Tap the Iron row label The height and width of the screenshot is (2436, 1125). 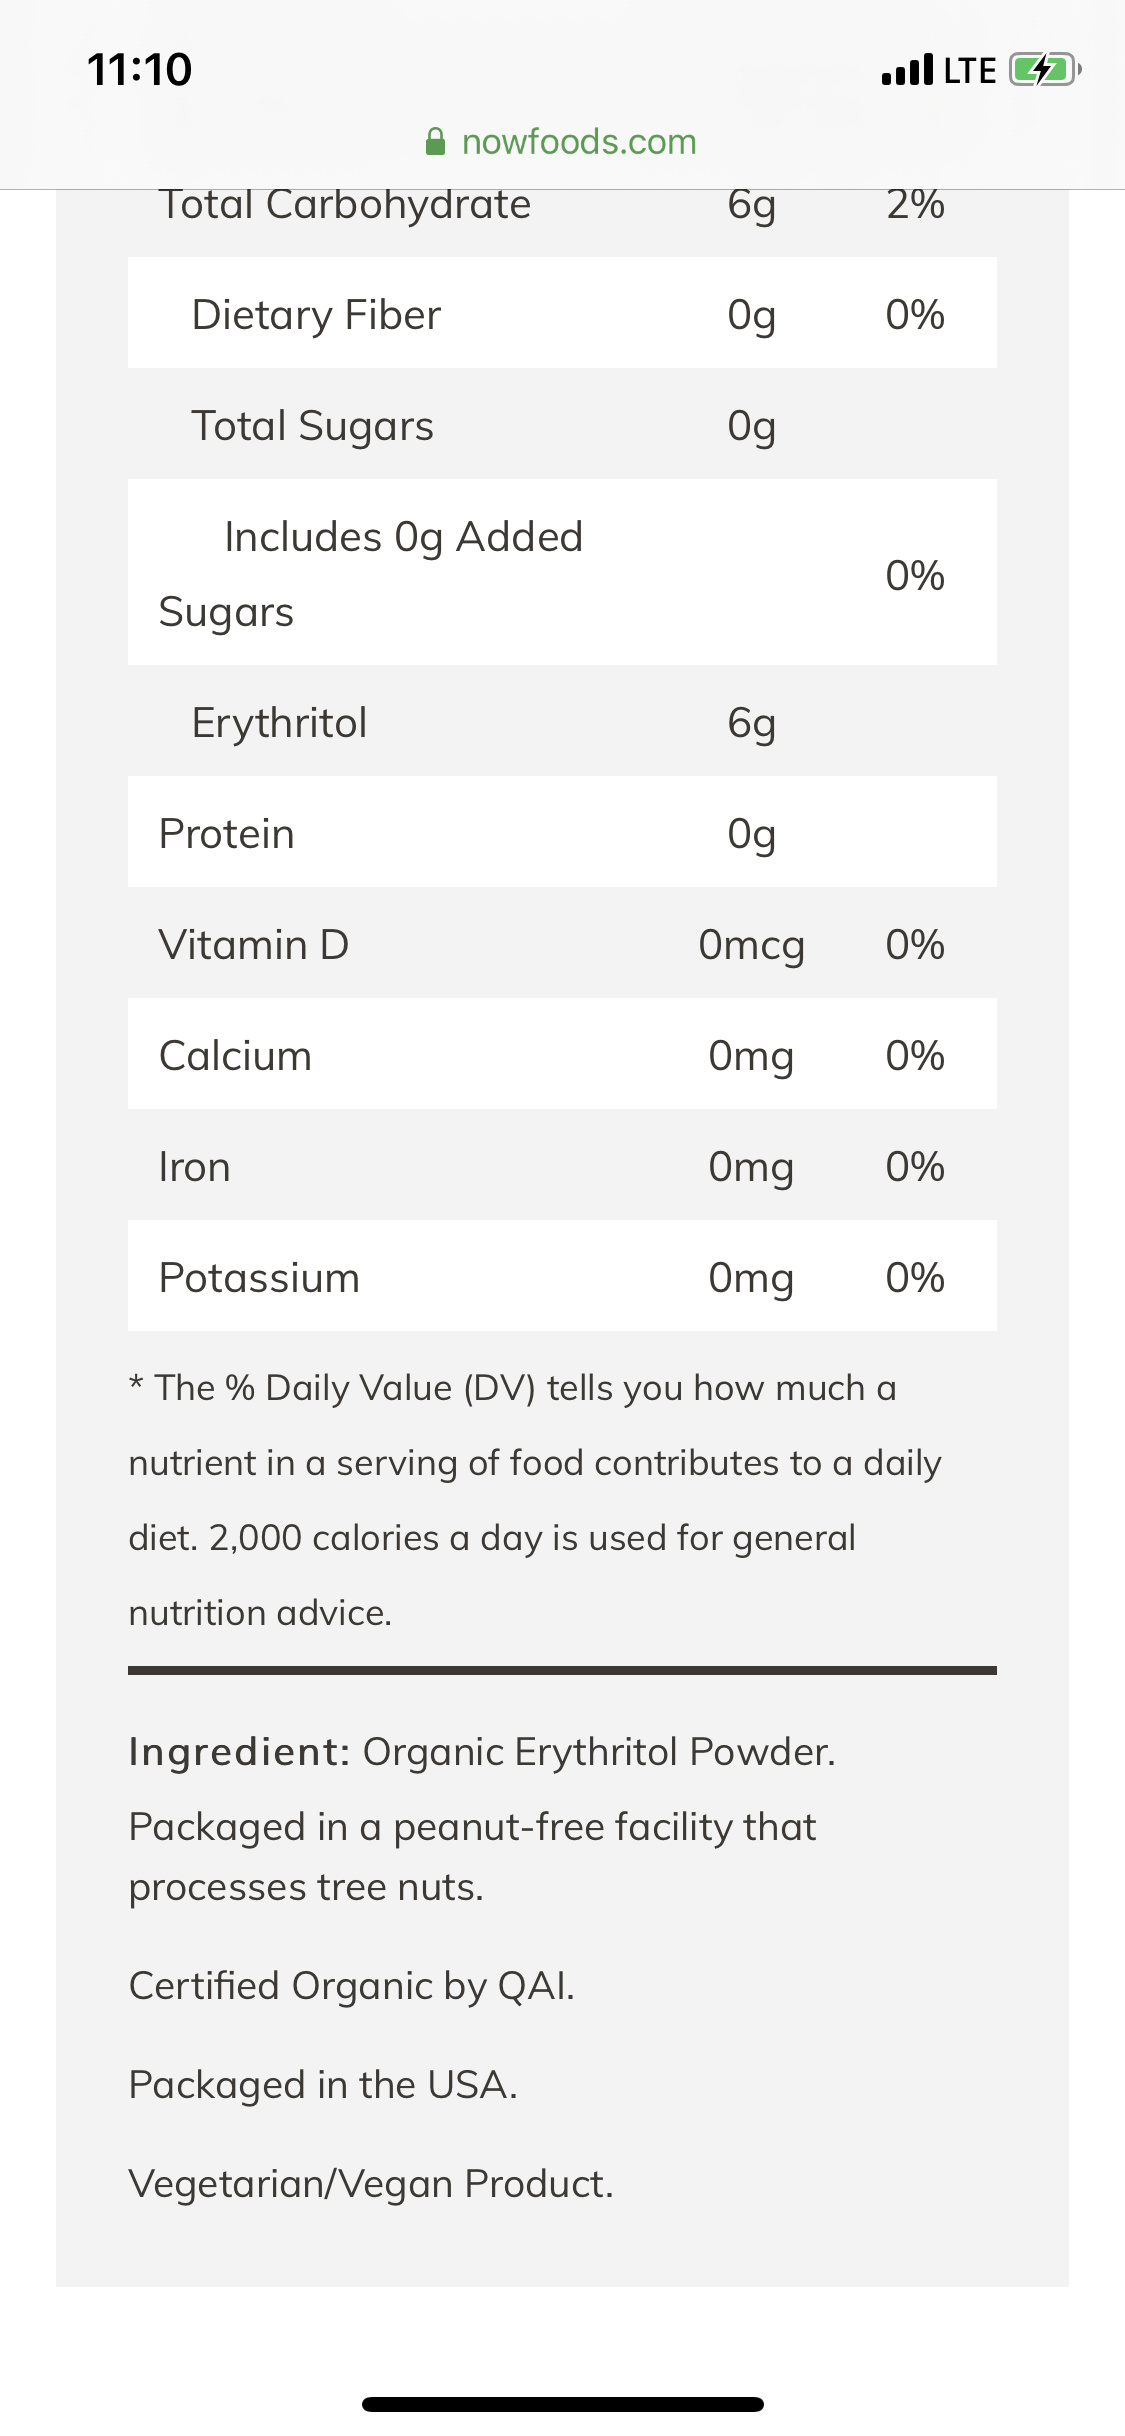tap(195, 1167)
